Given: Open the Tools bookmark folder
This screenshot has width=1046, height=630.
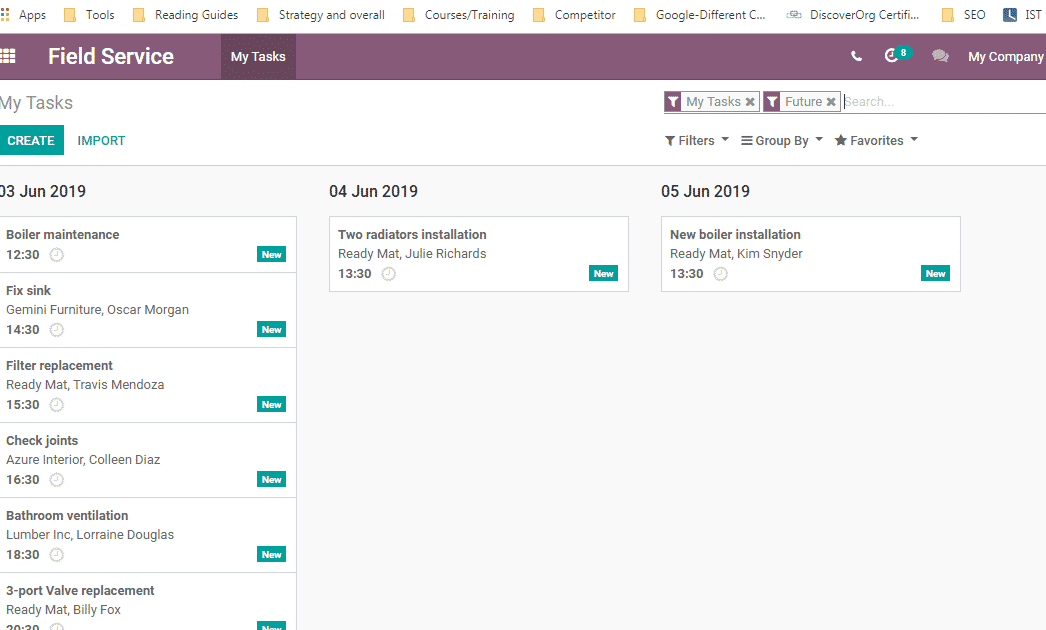Looking at the screenshot, I should pos(89,15).
